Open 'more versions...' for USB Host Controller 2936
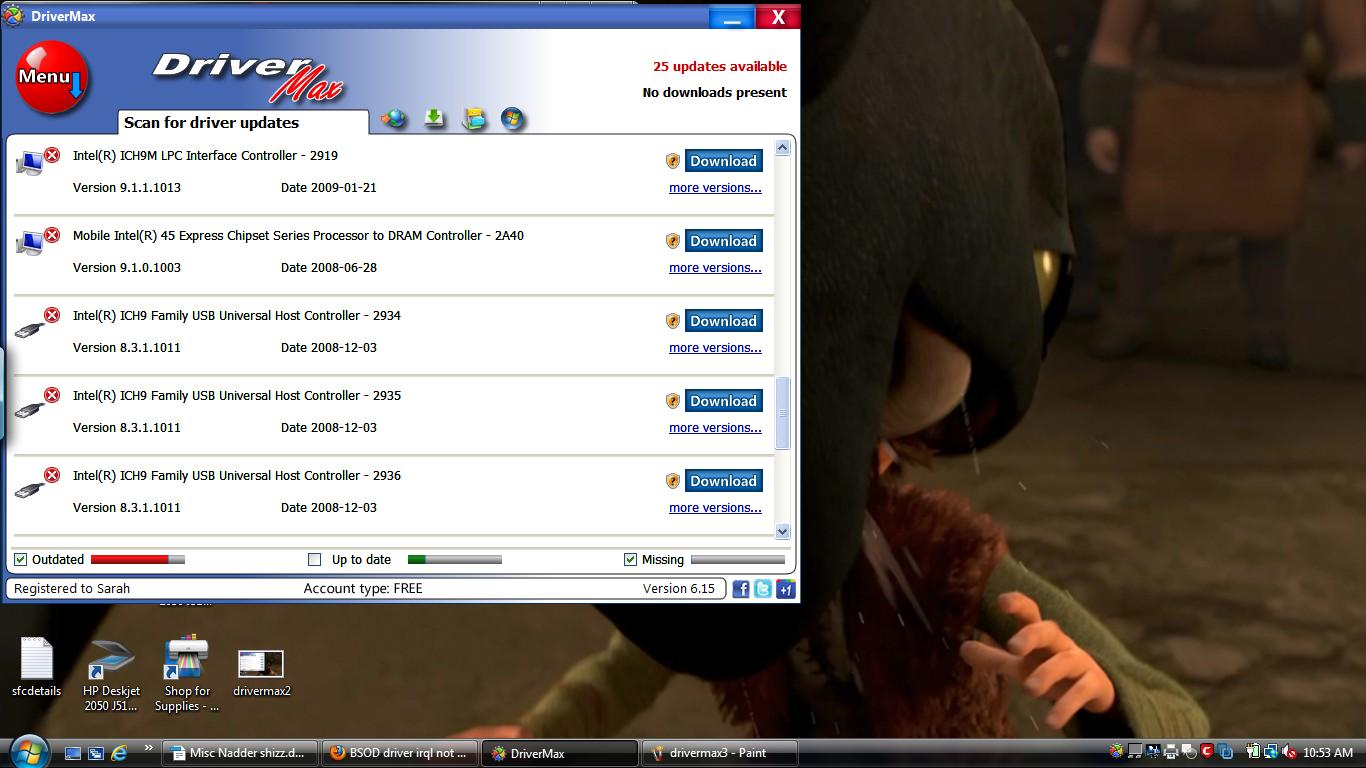The height and width of the screenshot is (768, 1366). (x=715, y=508)
